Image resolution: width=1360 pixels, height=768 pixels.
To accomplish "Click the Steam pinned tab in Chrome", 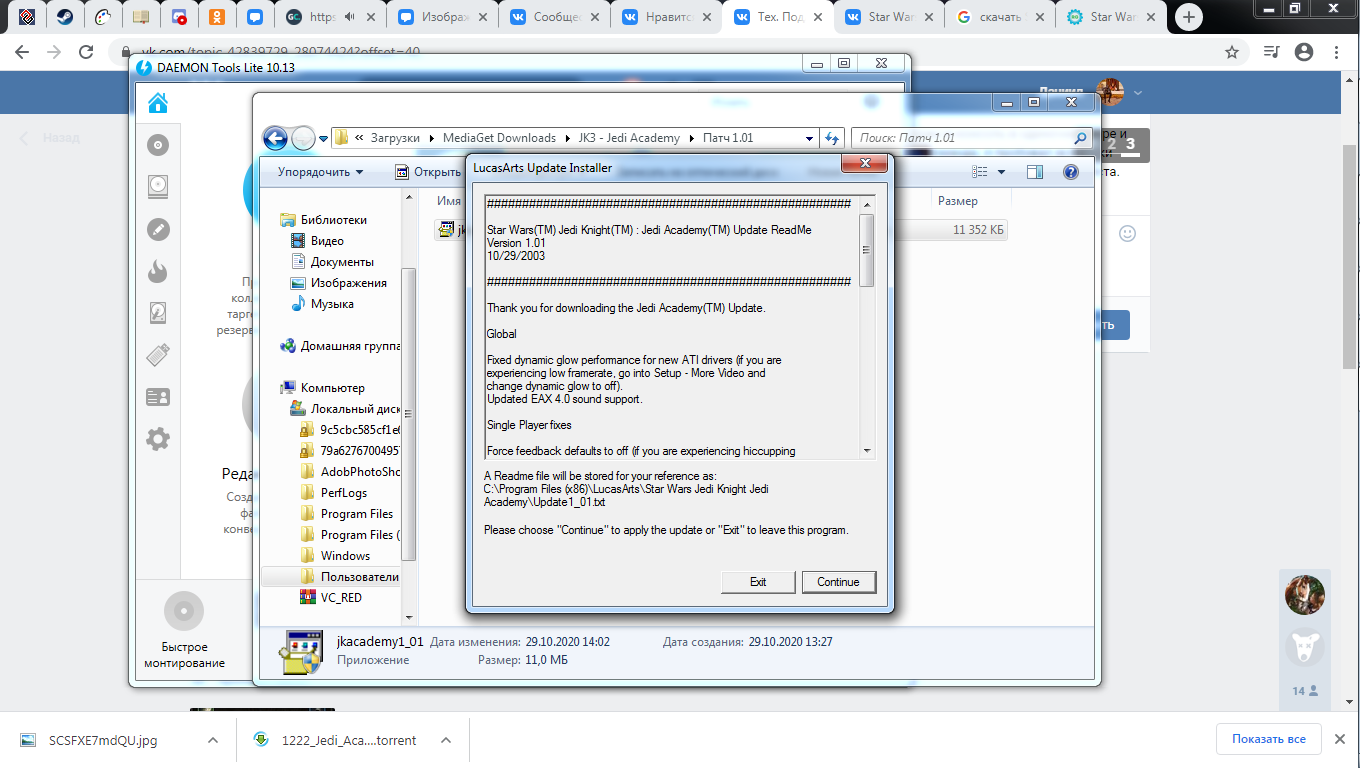I will coord(65,17).
